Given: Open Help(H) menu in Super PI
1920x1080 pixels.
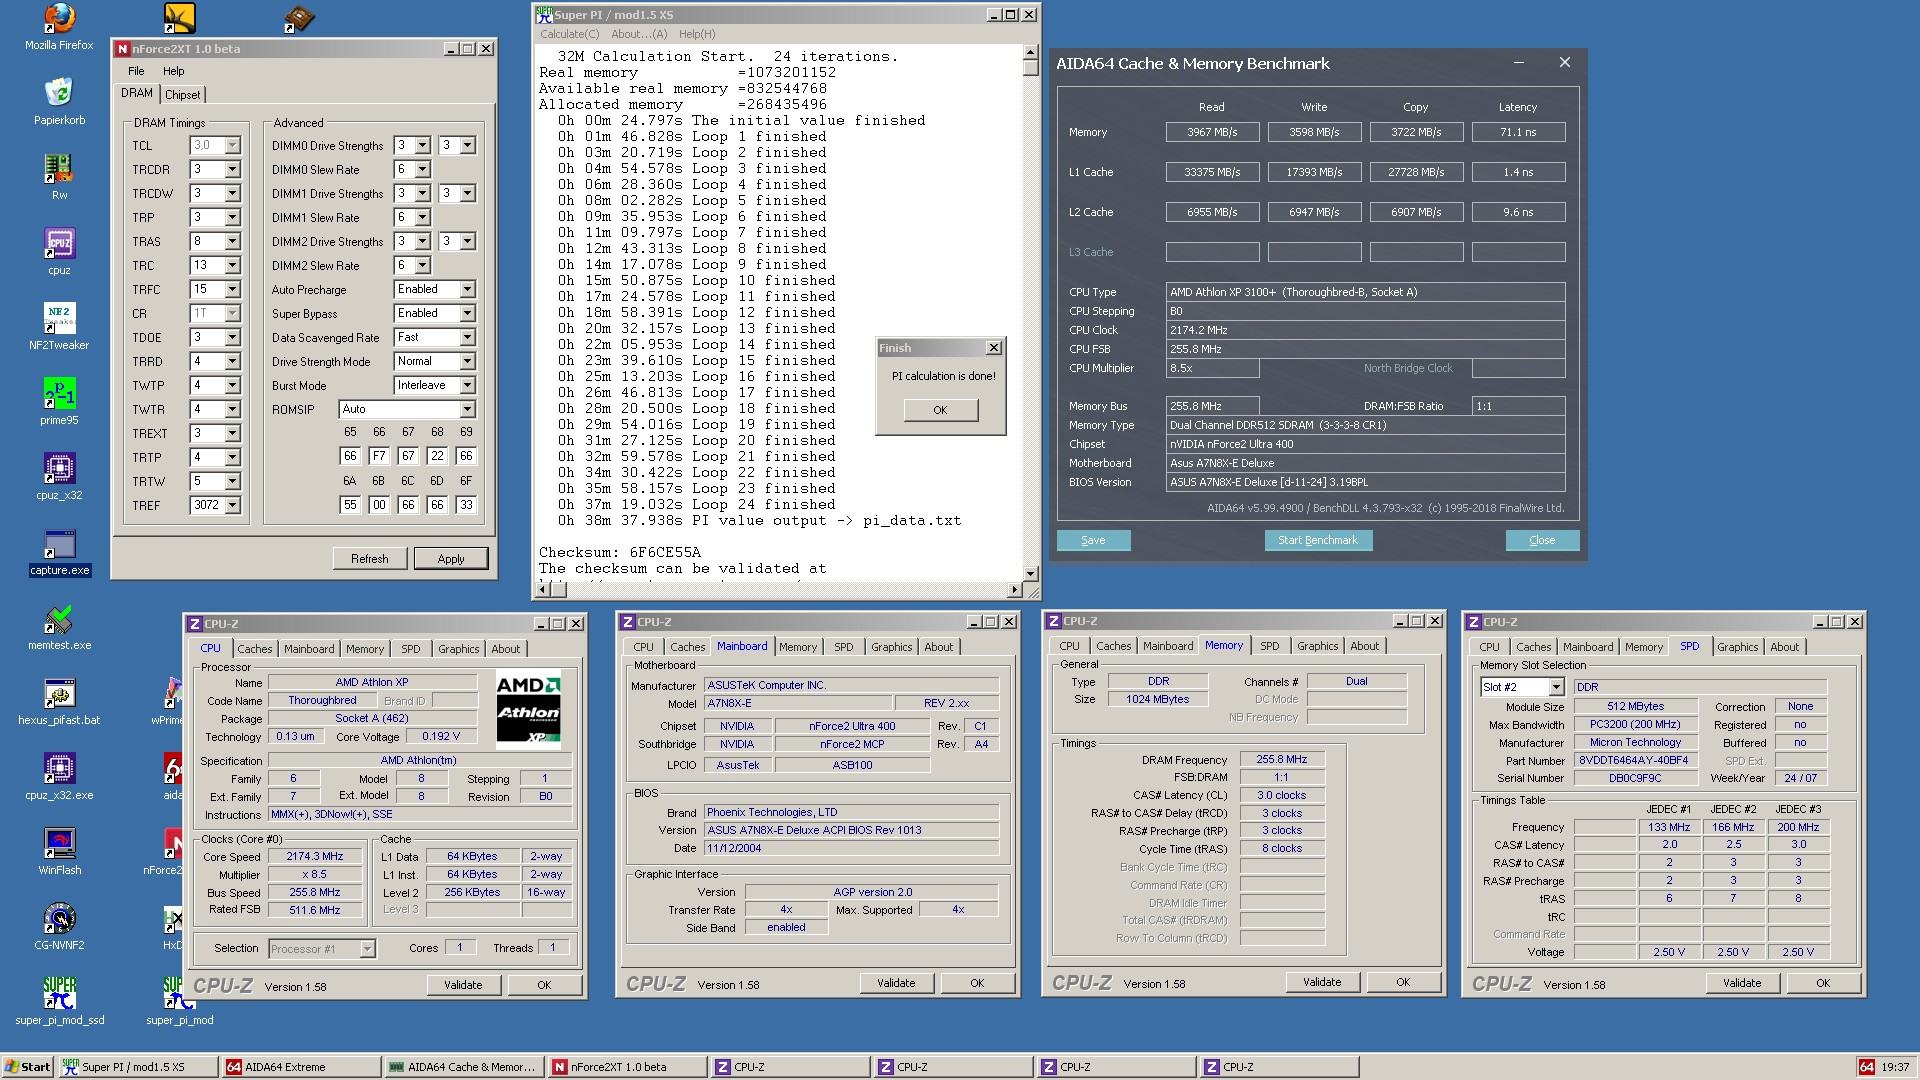Looking at the screenshot, I should [697, 34].
